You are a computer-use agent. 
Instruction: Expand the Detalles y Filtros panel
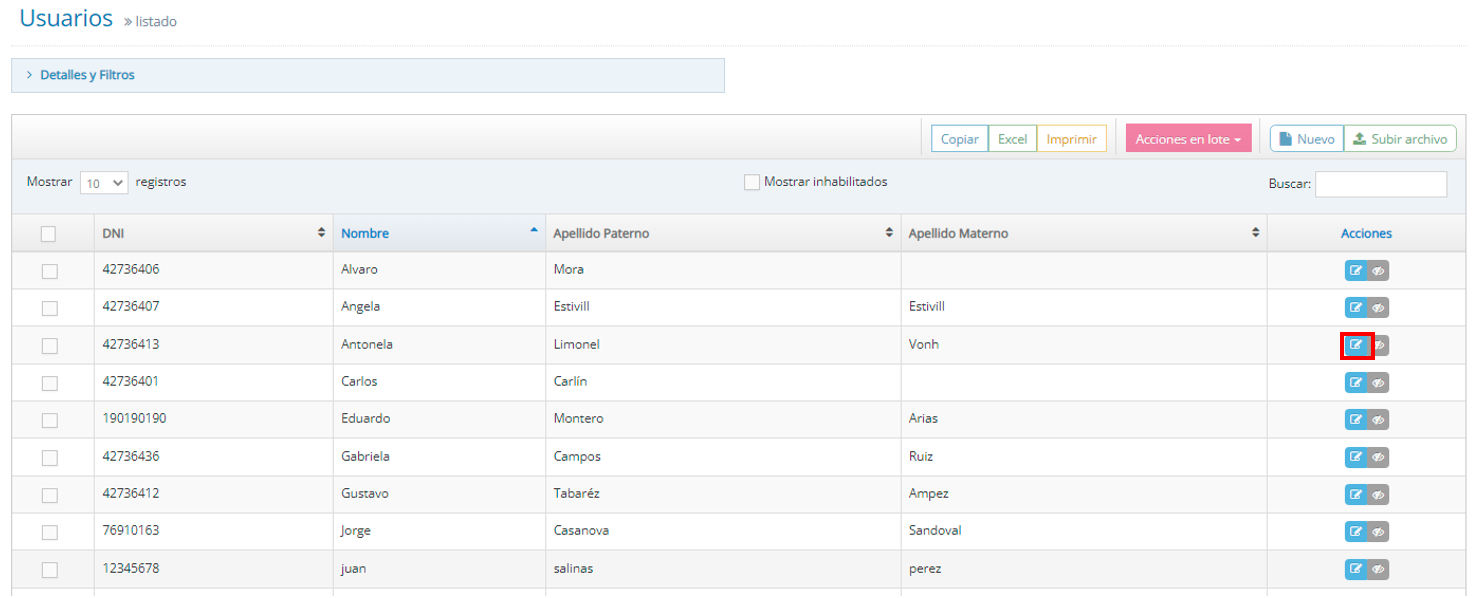tap(87, 75)
